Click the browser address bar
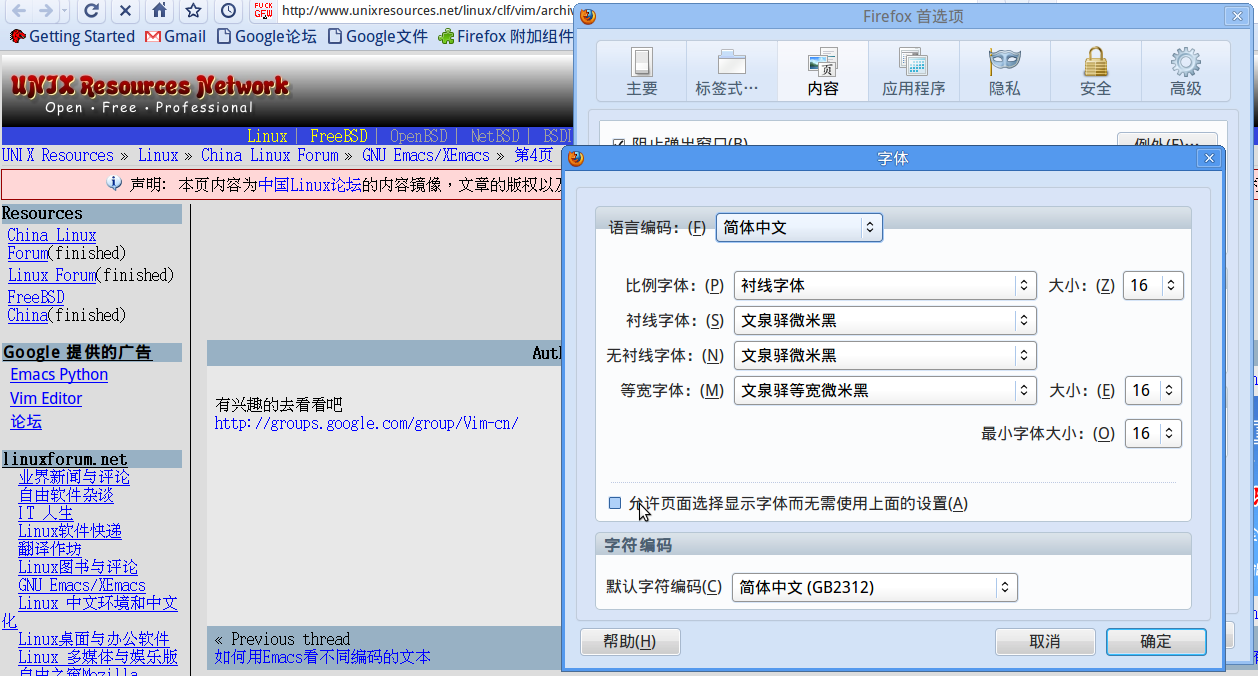The height and width of the screenshot is (676, 1258). click(x=426, y=11)
